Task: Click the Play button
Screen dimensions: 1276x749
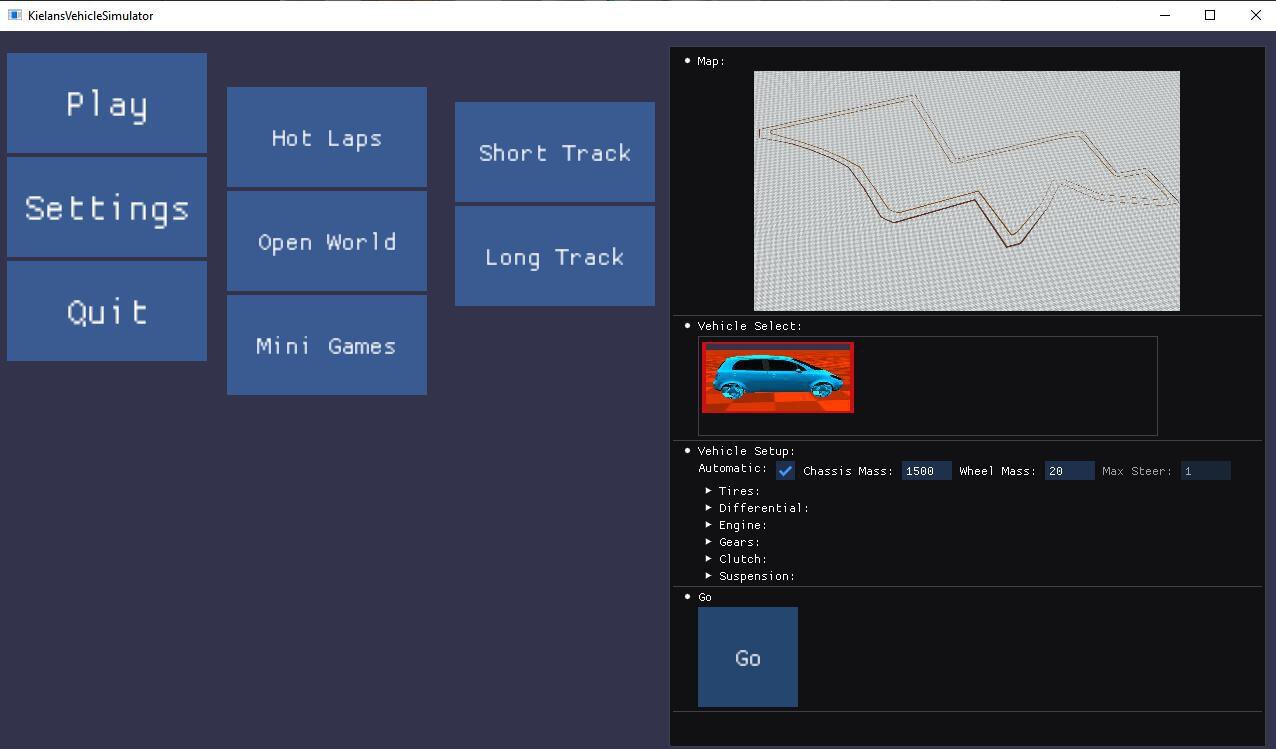Action: coord(107,103)
